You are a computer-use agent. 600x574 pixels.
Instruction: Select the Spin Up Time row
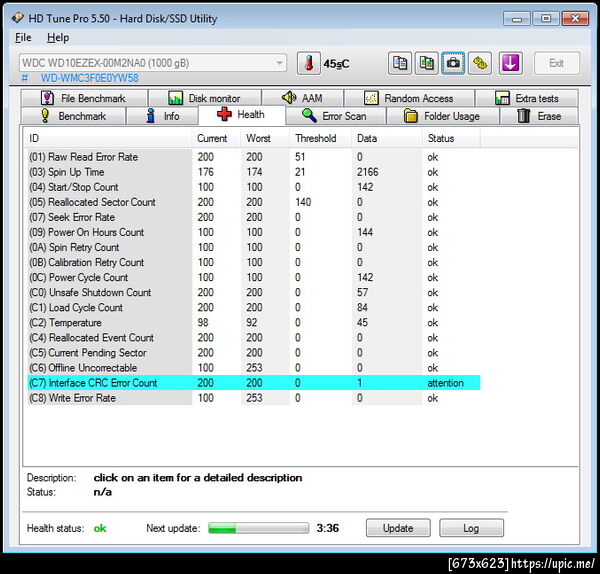(254, 172)
